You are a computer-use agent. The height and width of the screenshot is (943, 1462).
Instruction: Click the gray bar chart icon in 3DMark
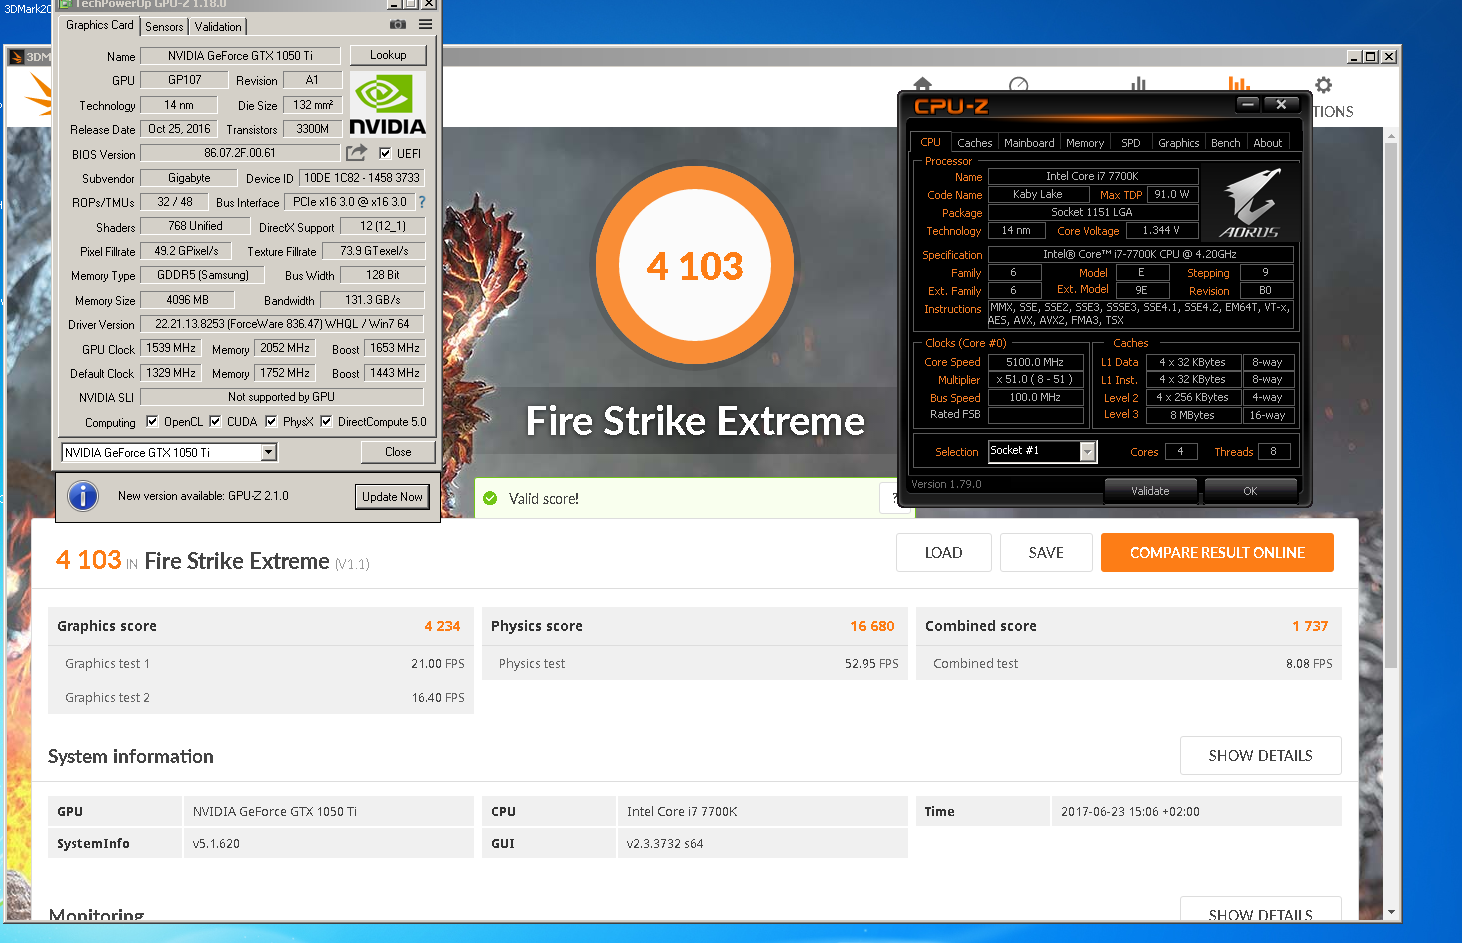pyautogui.click(x=1138, y=84)
